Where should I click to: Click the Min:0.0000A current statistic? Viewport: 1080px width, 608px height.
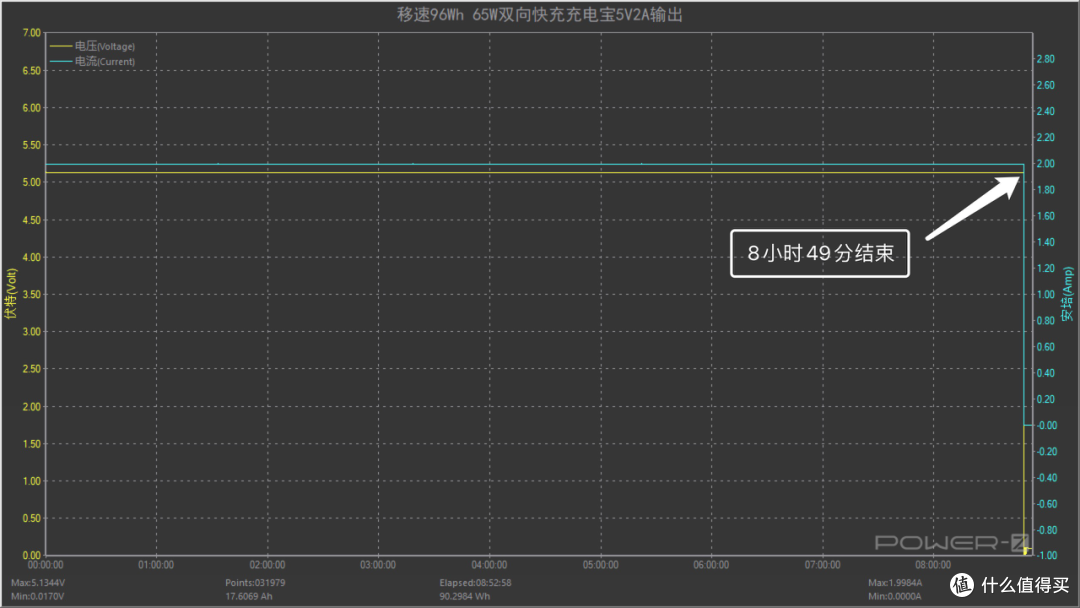(895, 596)
